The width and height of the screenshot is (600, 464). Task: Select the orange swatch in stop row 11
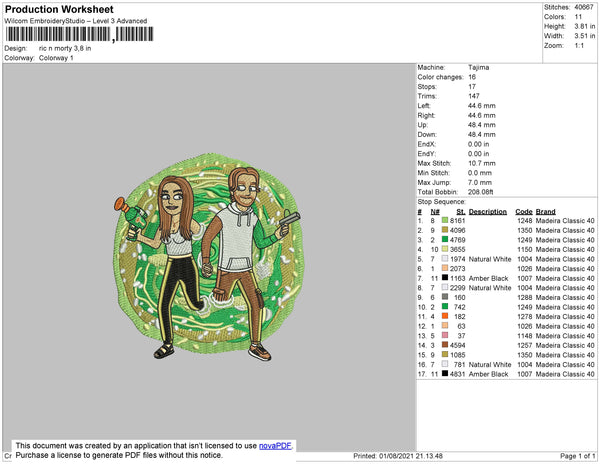[445, 316]
